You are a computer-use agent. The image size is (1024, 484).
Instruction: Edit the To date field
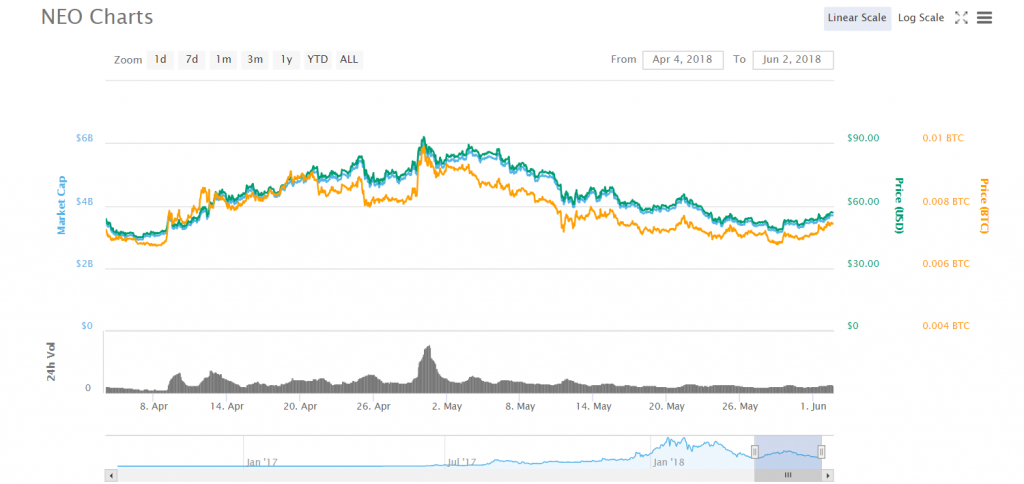tap(793, 59)
